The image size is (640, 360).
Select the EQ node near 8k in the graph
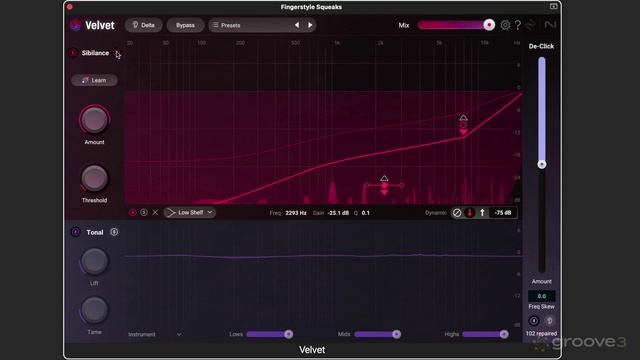point(463,125)
